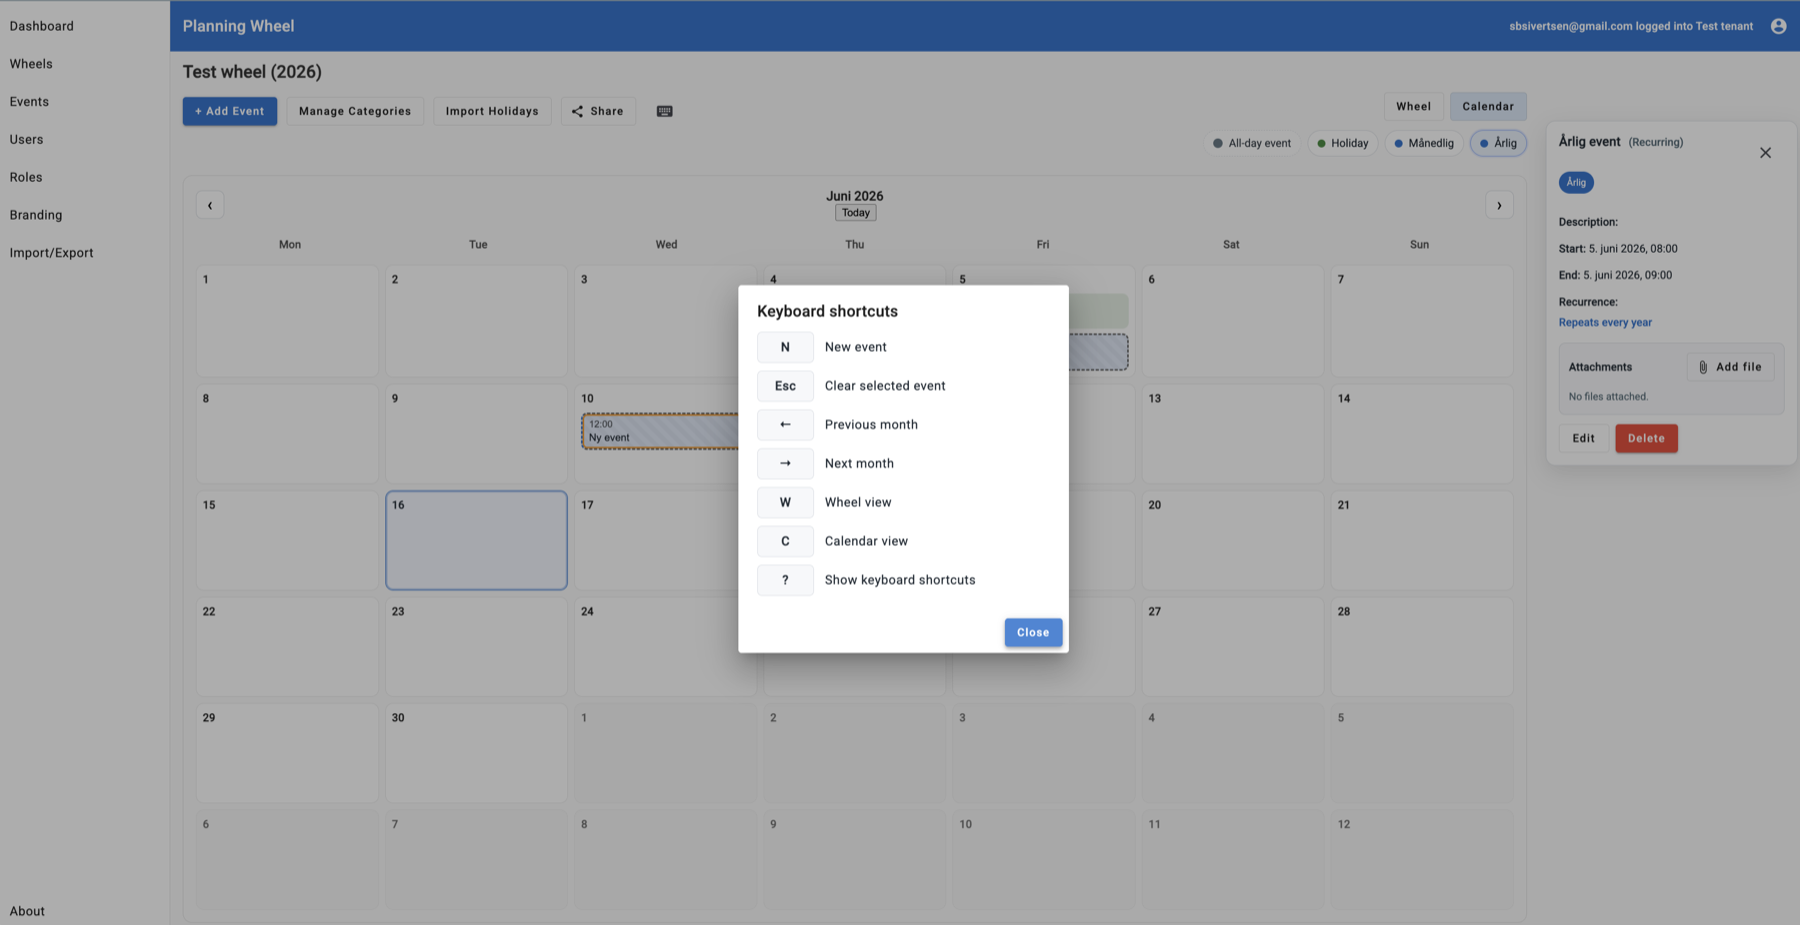
Task: Toggle the Månedlig category filter
Action: click(x=1424, y=143)
